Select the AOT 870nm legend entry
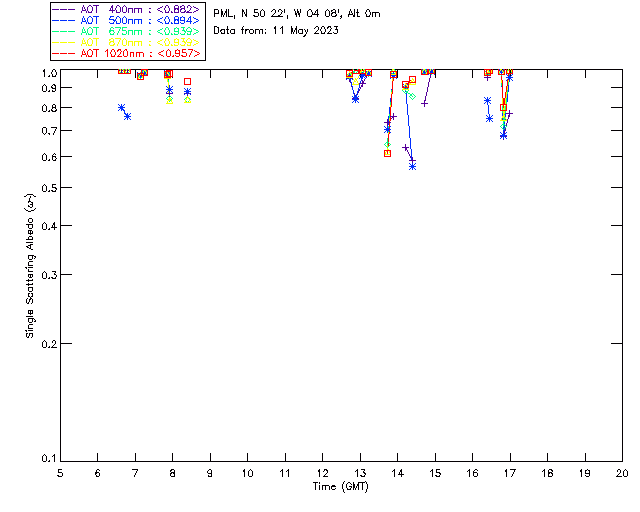This screenshot has width=640, height=512. point(126,42)
